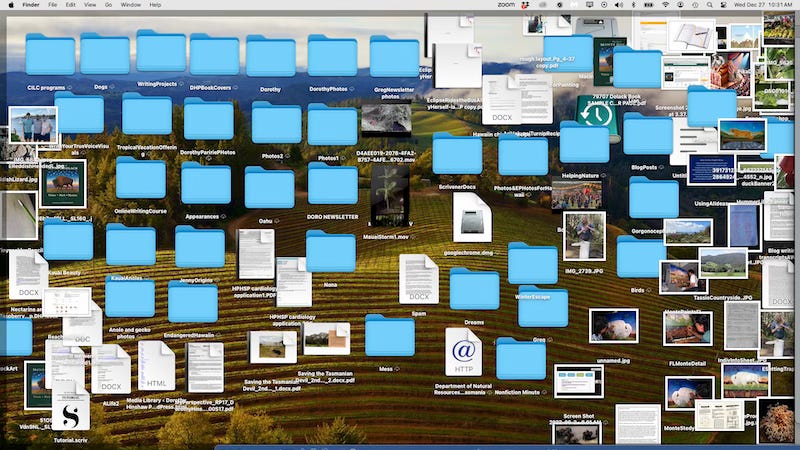Open the Spam DOCX document
The image size is (800, 450).
pyautogui.click(x=418, y=279)
